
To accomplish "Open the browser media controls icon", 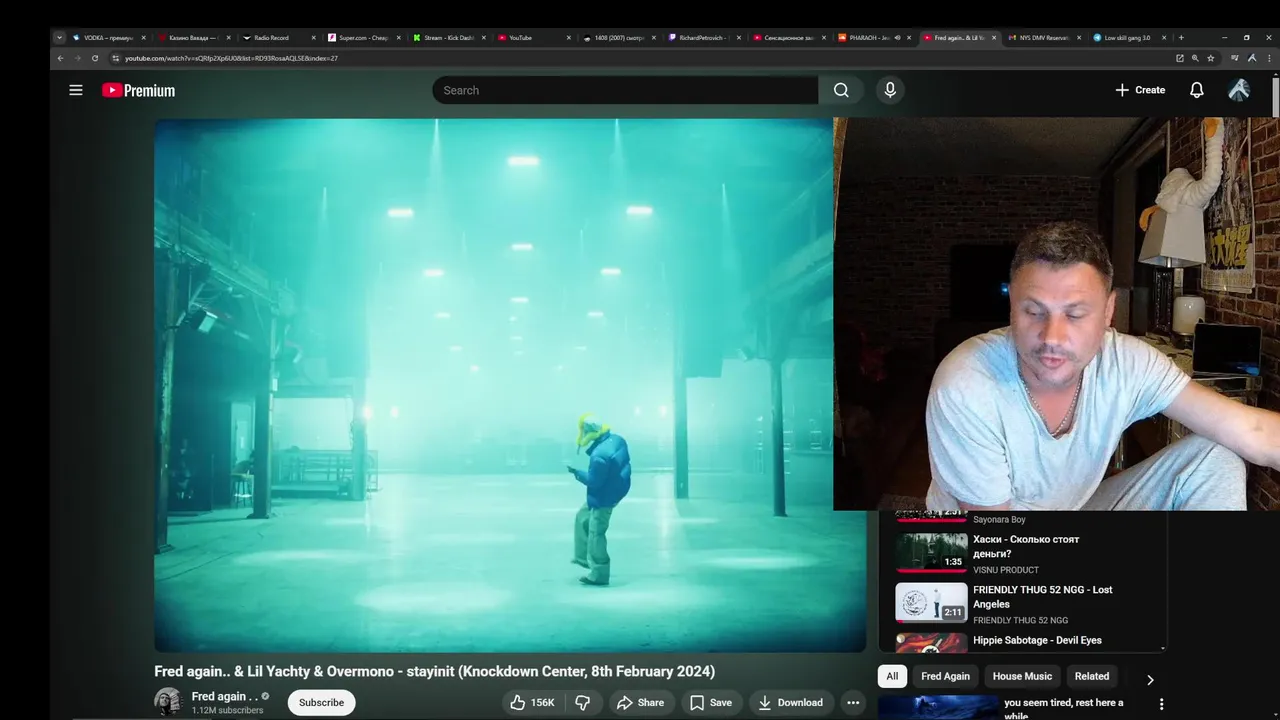I will [1235, 58].
